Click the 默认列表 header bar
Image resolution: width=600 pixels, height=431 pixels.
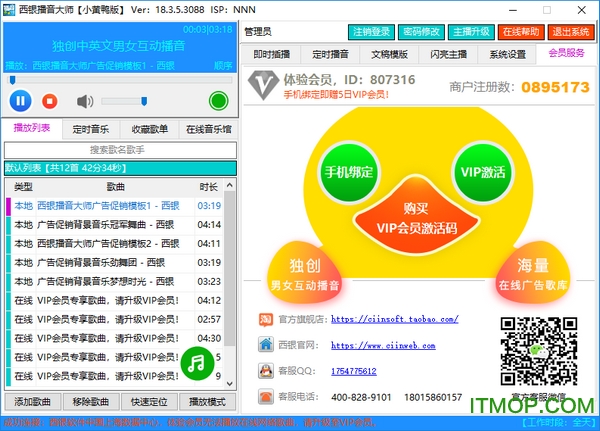click(x=120, y=168)
